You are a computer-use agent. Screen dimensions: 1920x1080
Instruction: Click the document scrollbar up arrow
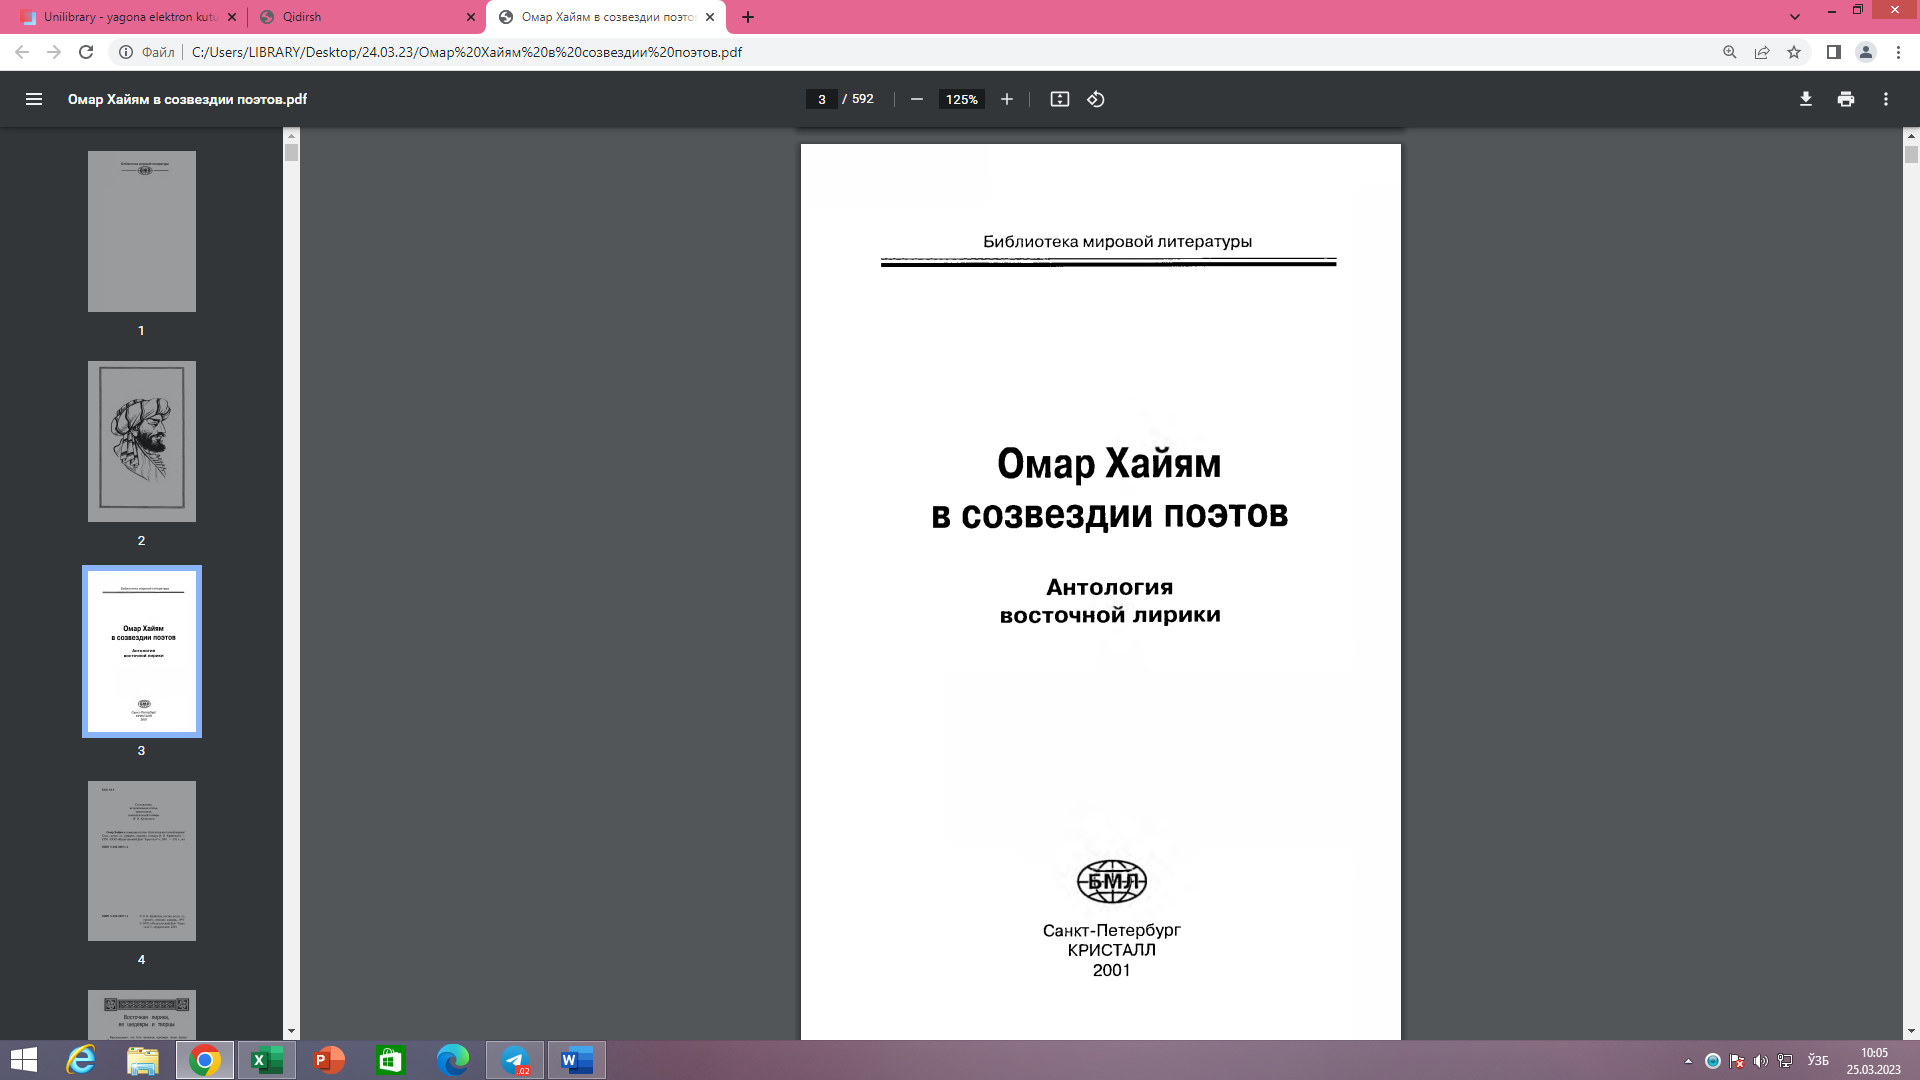point(1911,135)
